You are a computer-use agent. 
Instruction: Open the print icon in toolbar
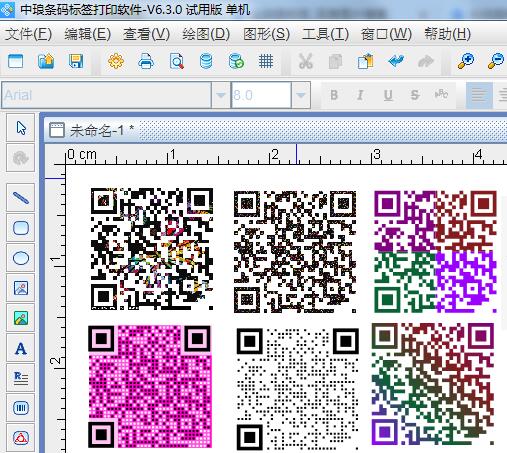click(146, 61)
